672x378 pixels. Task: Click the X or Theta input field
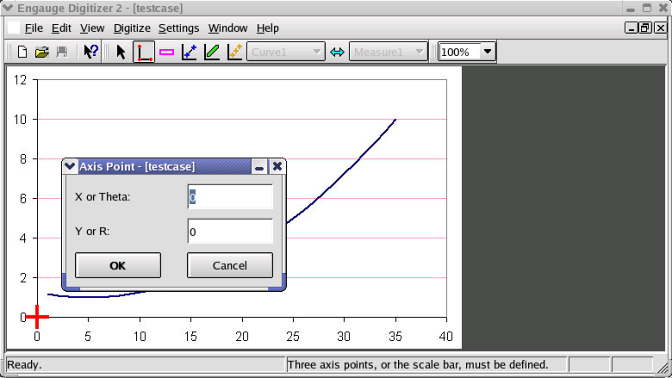[x=230, y=197]
